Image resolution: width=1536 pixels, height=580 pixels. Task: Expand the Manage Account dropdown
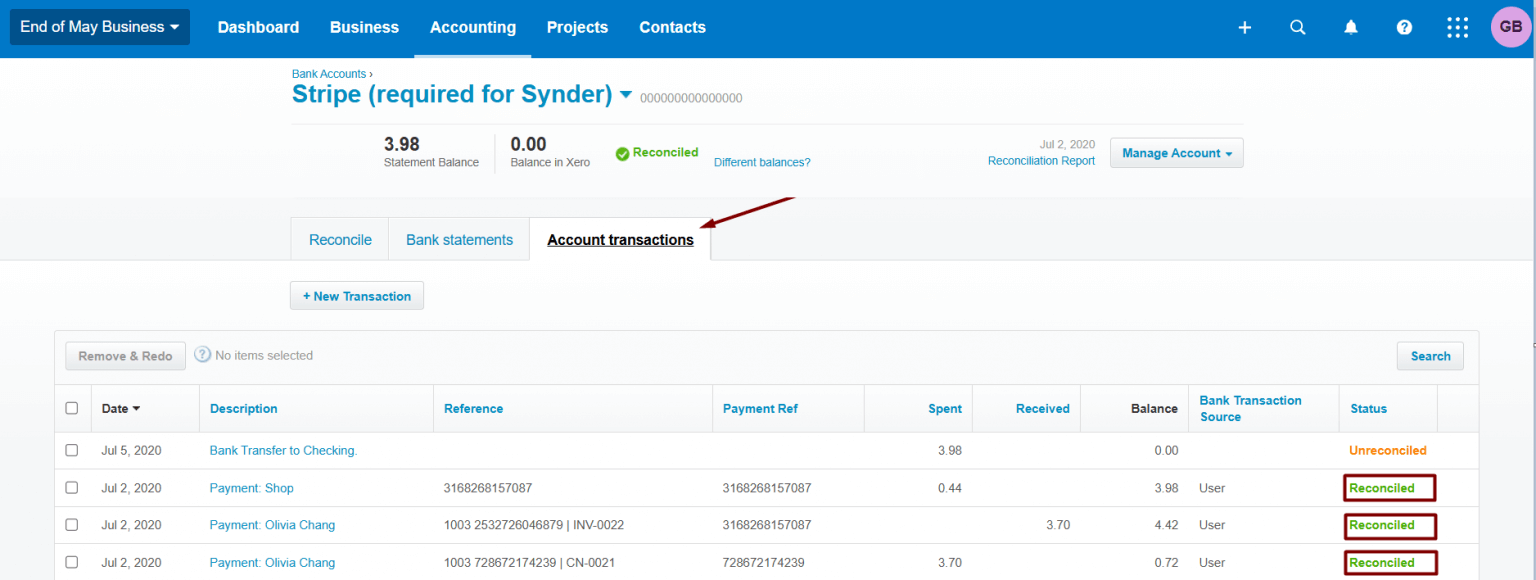coord(1176,152)
